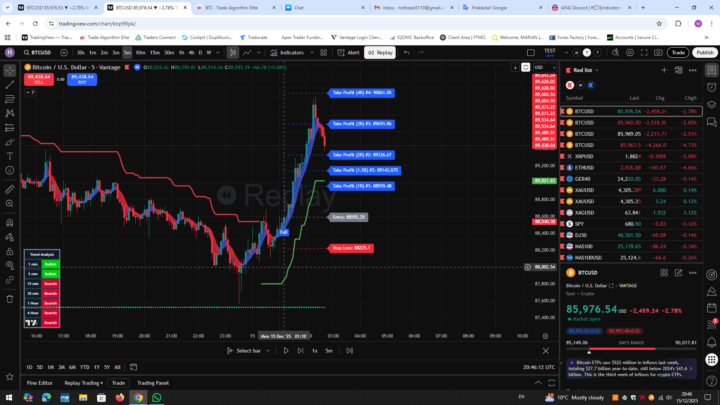
Task: Open BTCUSD symbol search
Action: tap(38, 53)
